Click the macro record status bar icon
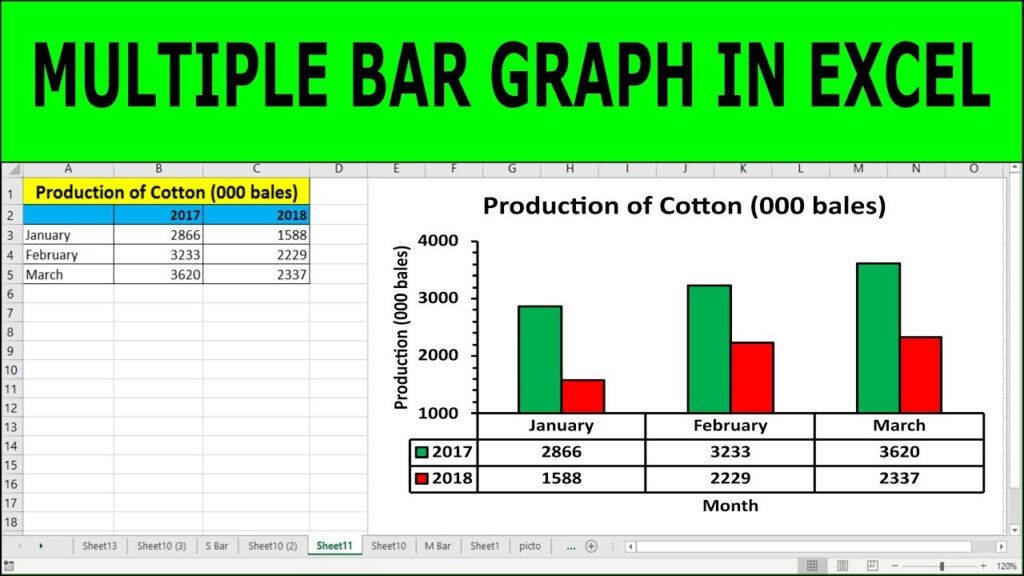This screenshot has height=576, width=1024. [x=8, y=566]
